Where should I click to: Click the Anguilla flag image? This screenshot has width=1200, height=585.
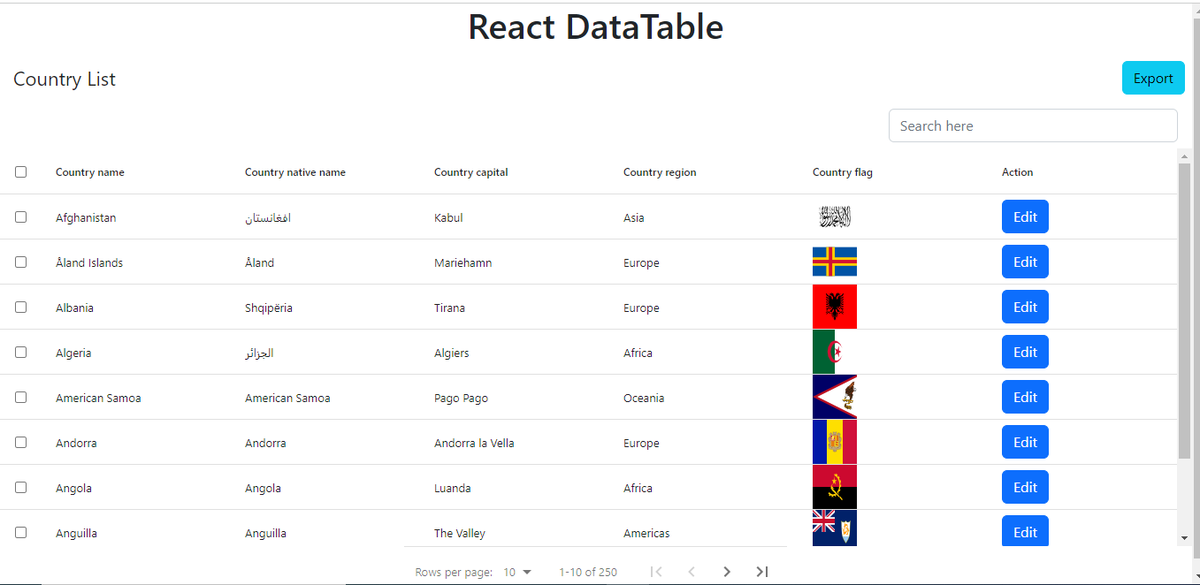(834, 528)
